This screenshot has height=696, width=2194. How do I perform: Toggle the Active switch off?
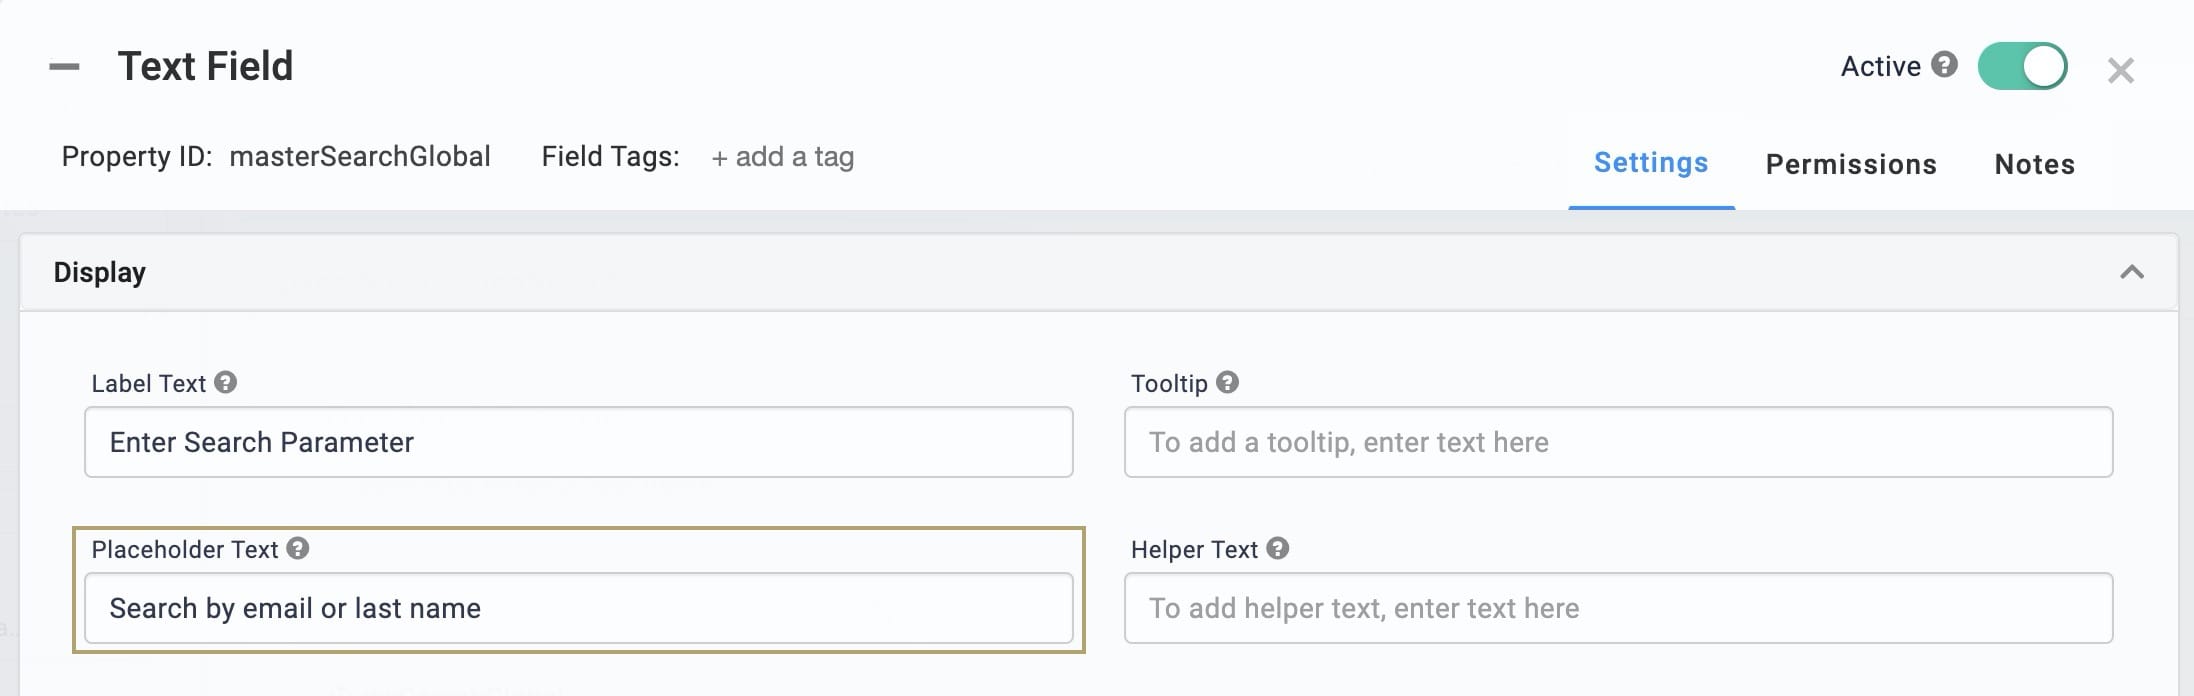click(2022, 66)
